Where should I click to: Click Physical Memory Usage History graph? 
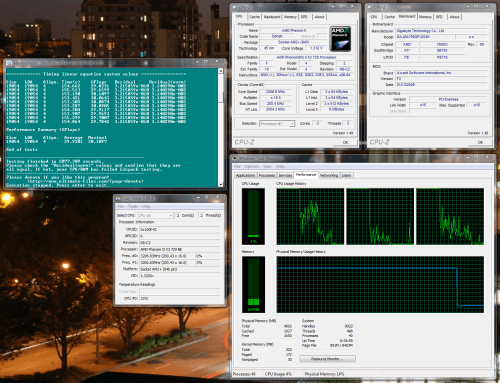pyautogui.click(x=380, y=284)
